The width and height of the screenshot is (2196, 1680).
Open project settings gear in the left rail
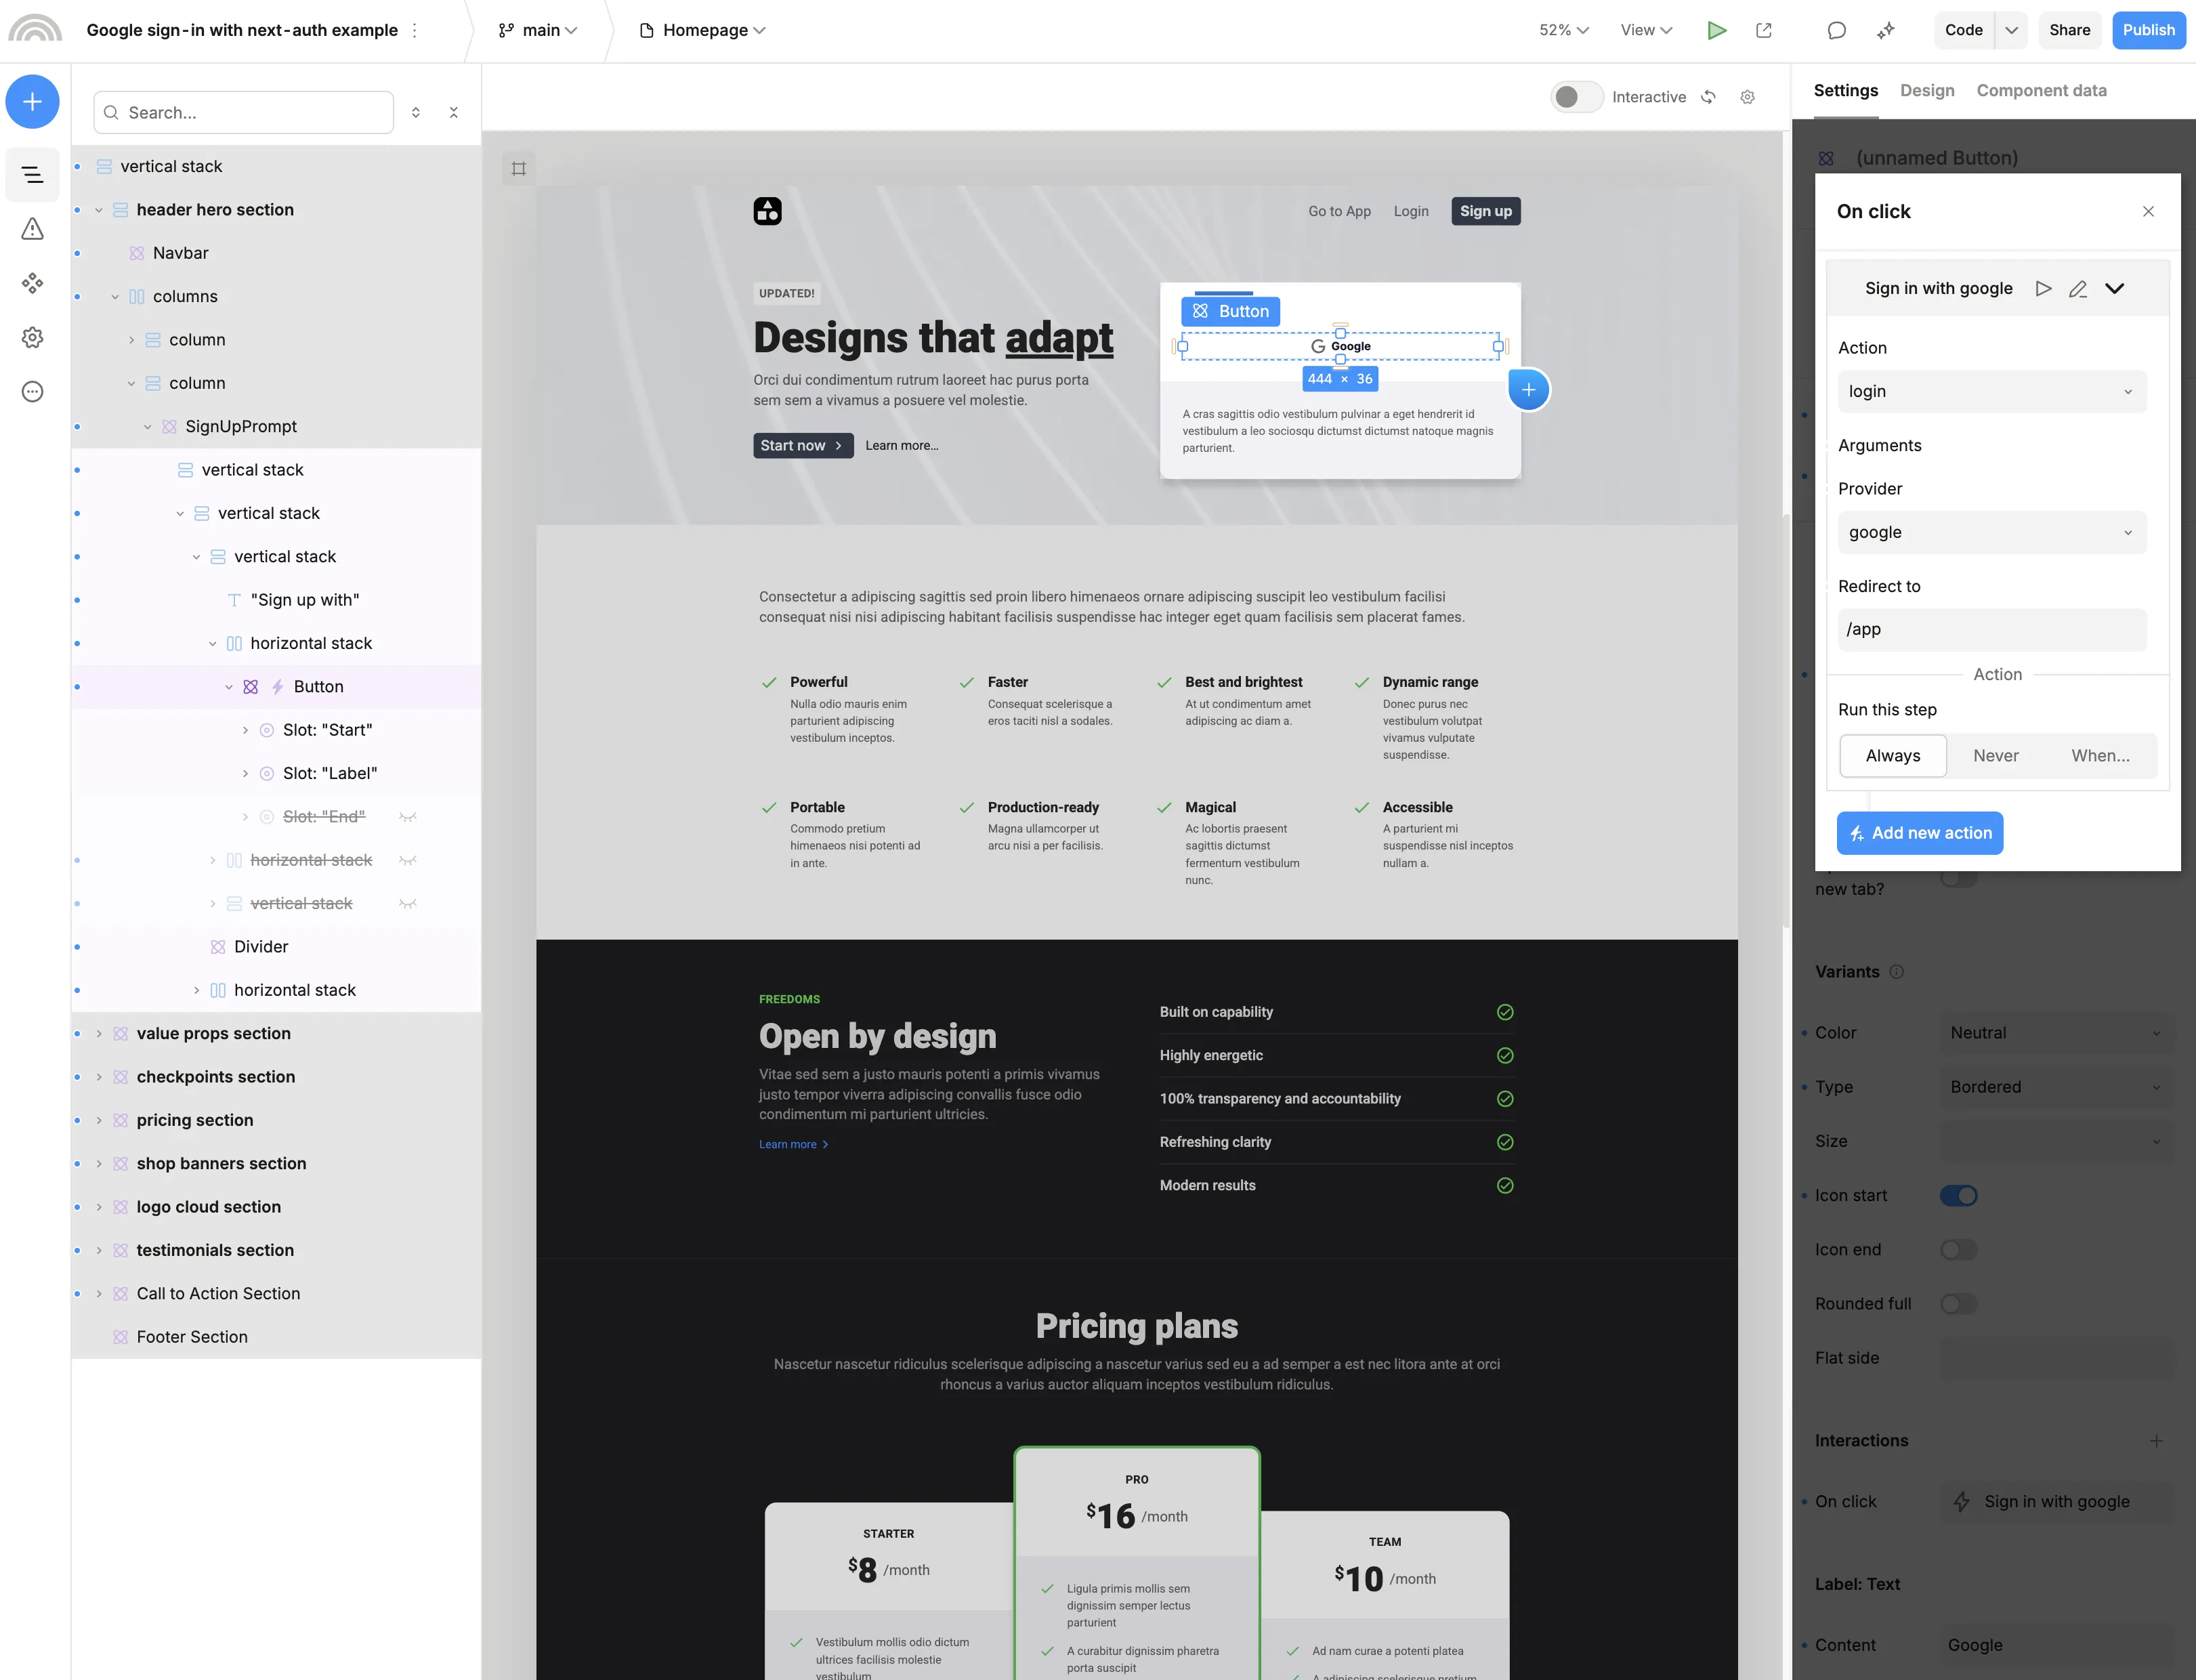(x=32, y=337)
